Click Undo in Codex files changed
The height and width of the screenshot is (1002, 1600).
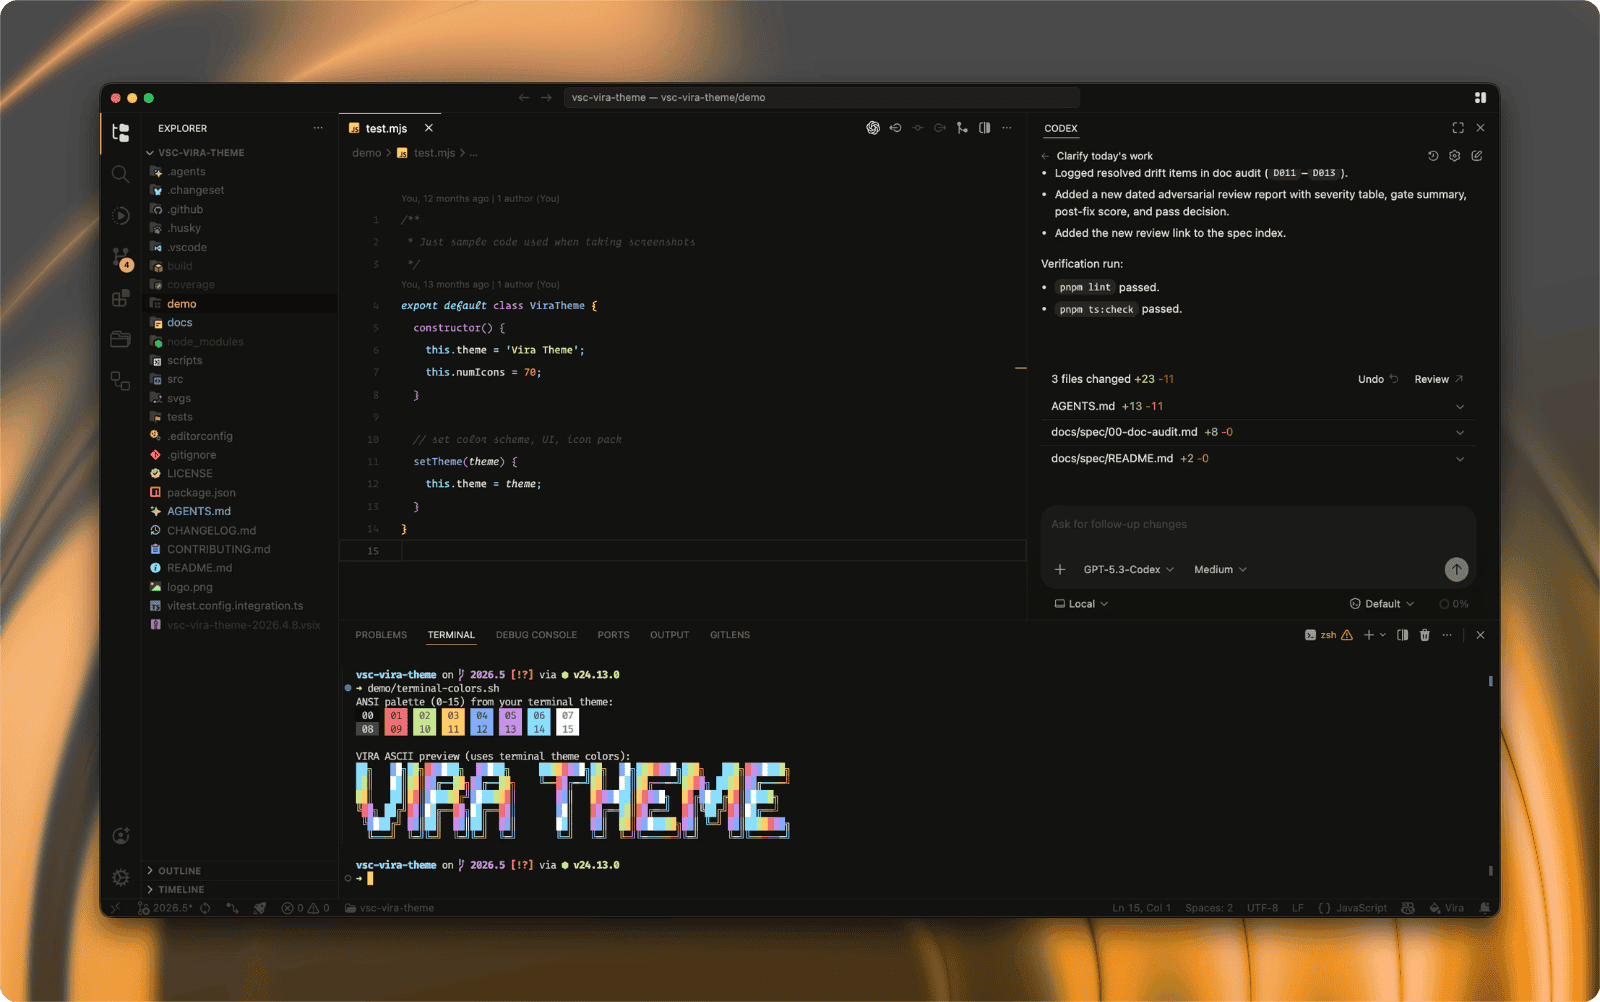1378,379
